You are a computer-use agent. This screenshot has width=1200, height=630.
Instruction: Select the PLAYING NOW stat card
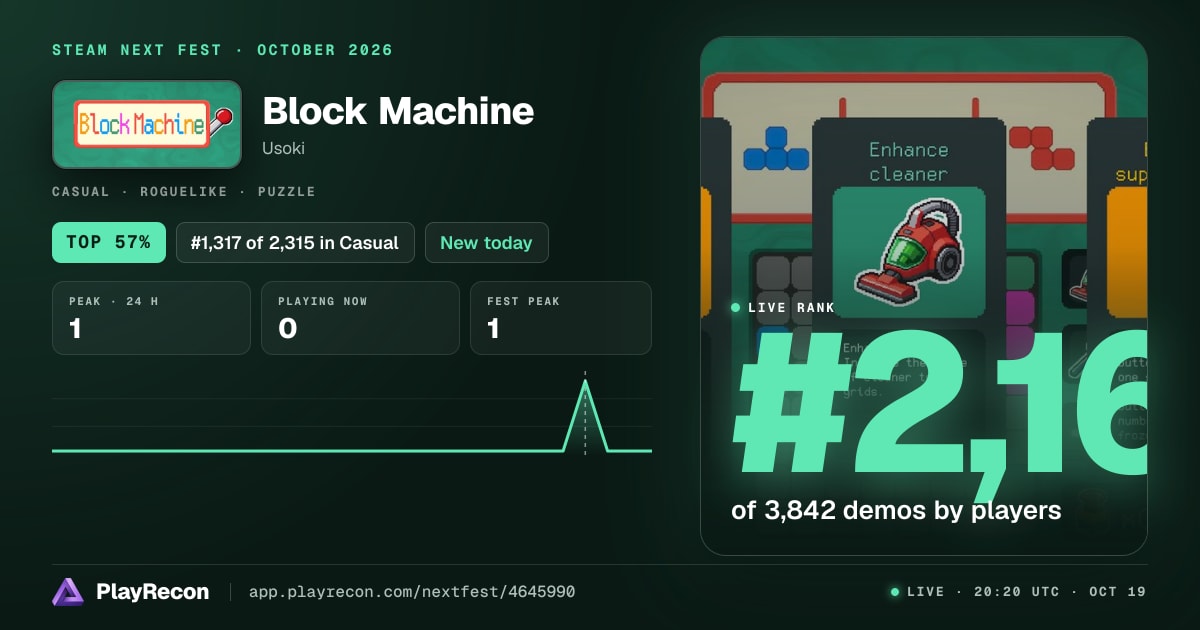coord(360,318)
